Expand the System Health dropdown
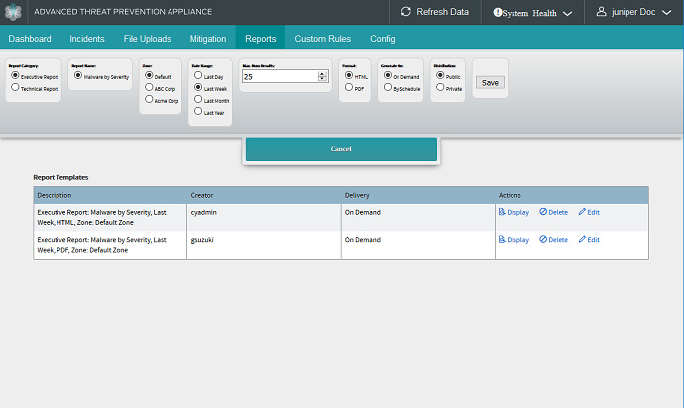This screenshot has height=408, width=684. coord(567,13)
